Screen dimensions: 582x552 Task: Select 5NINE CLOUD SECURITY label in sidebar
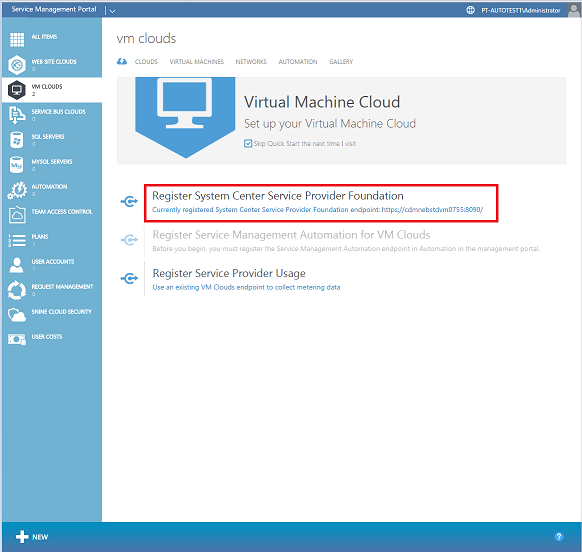(x=61, y=311)
